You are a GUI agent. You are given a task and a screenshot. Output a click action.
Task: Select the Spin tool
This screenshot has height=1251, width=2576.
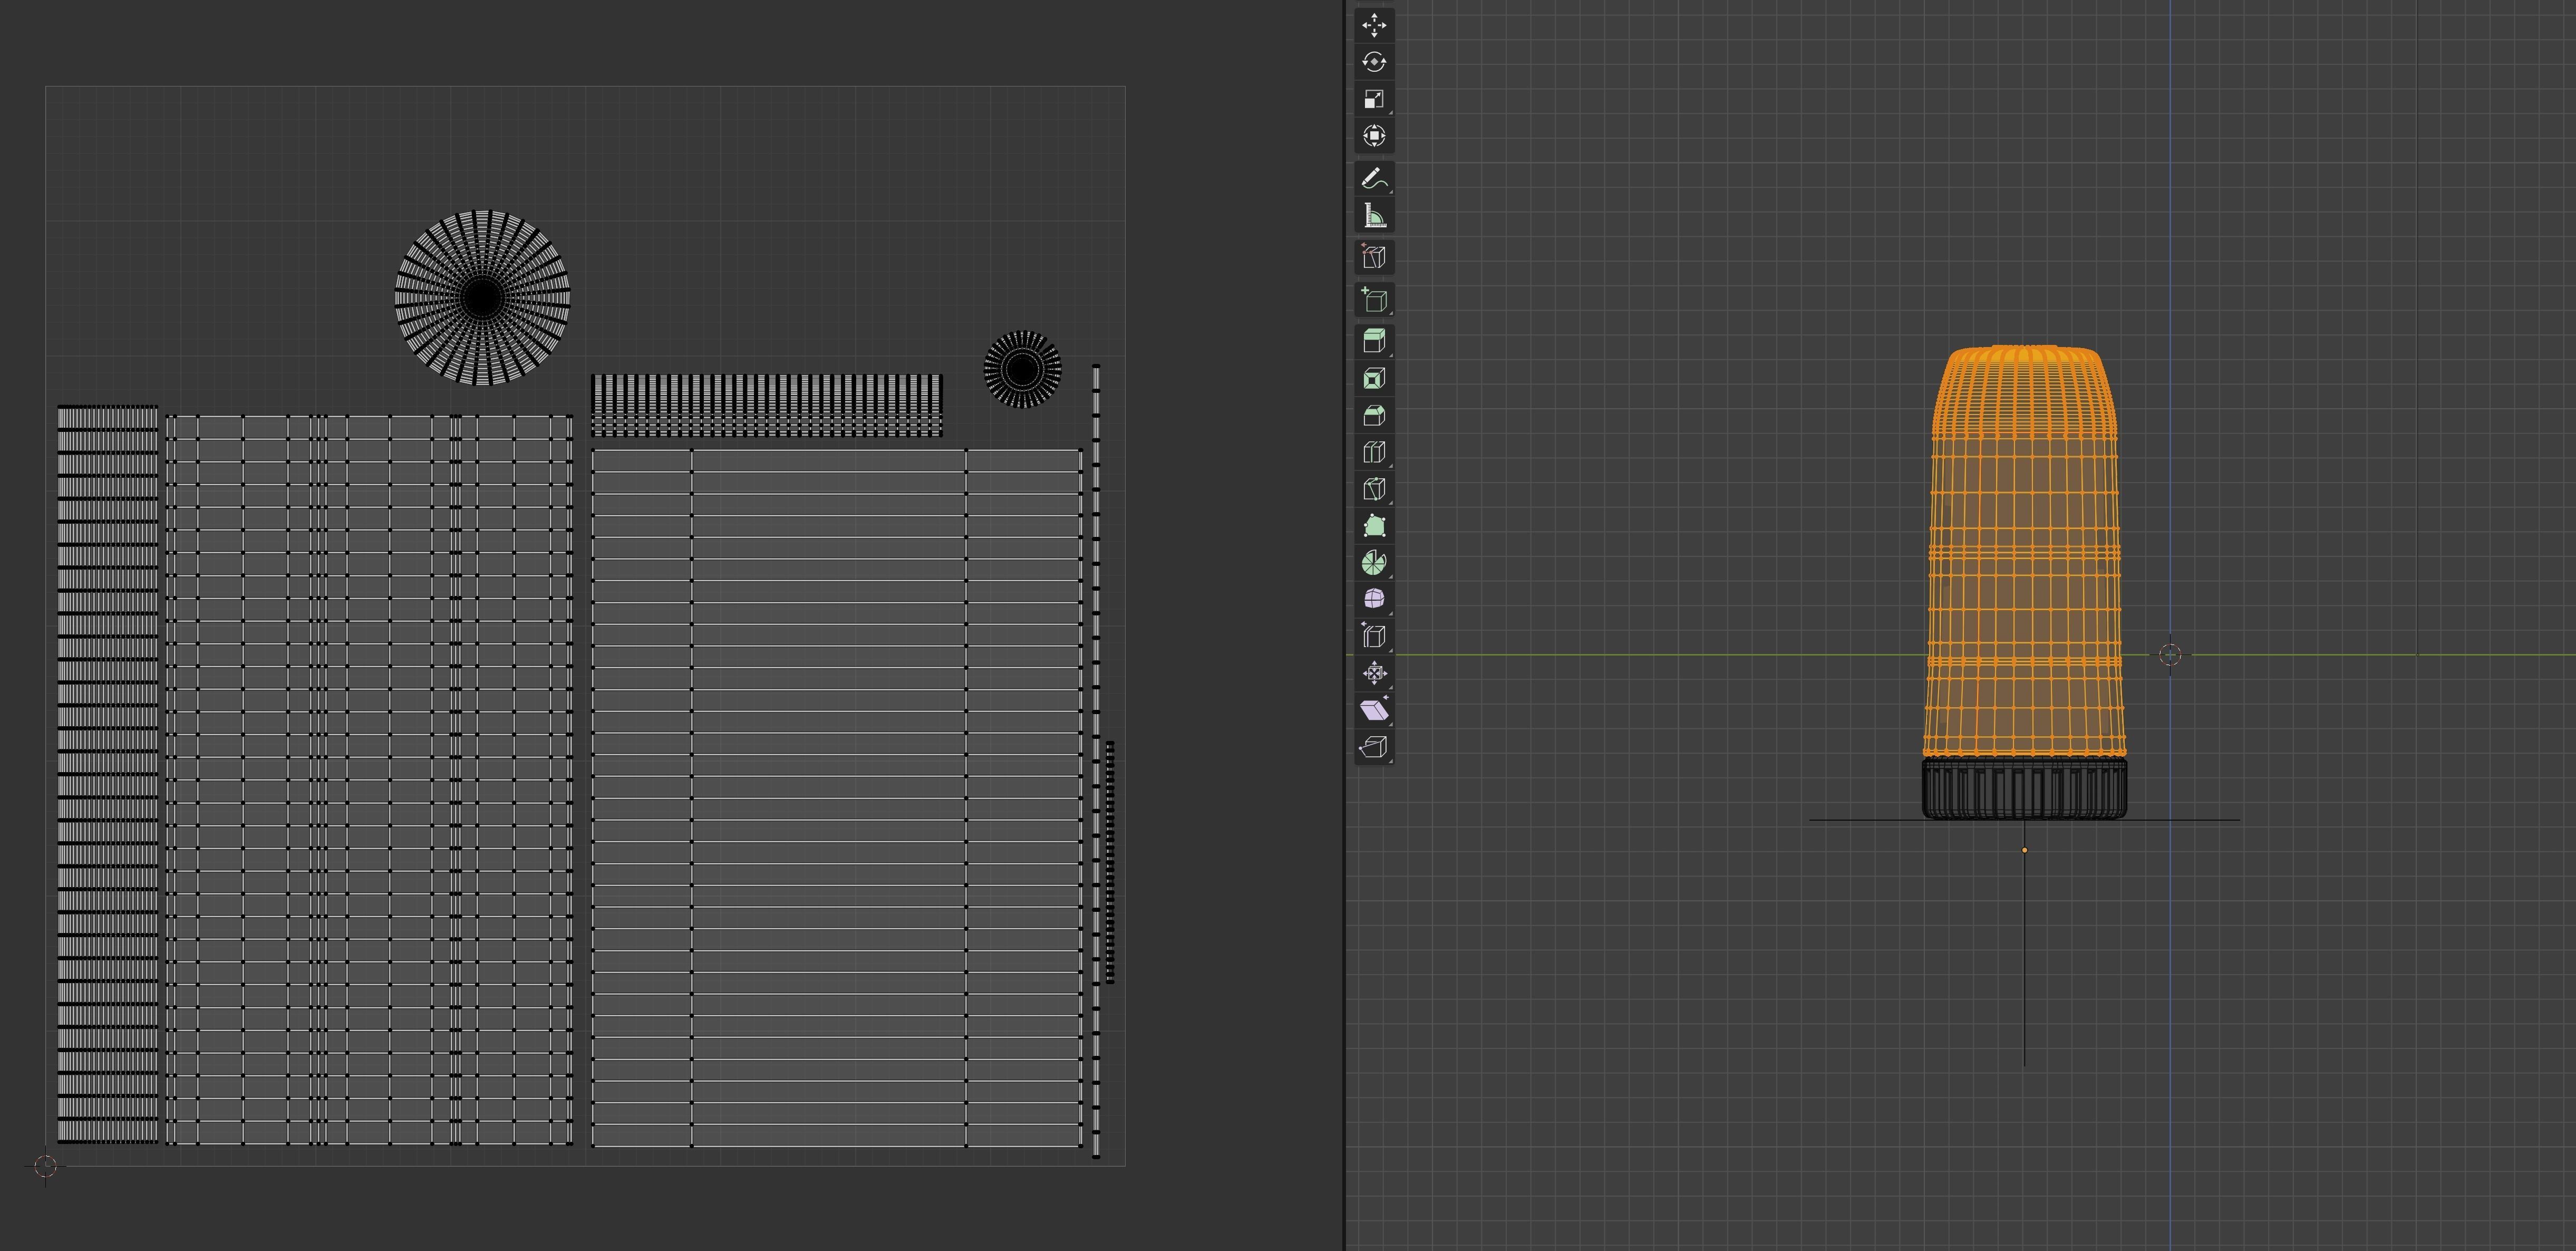[x=1374, y=563]
